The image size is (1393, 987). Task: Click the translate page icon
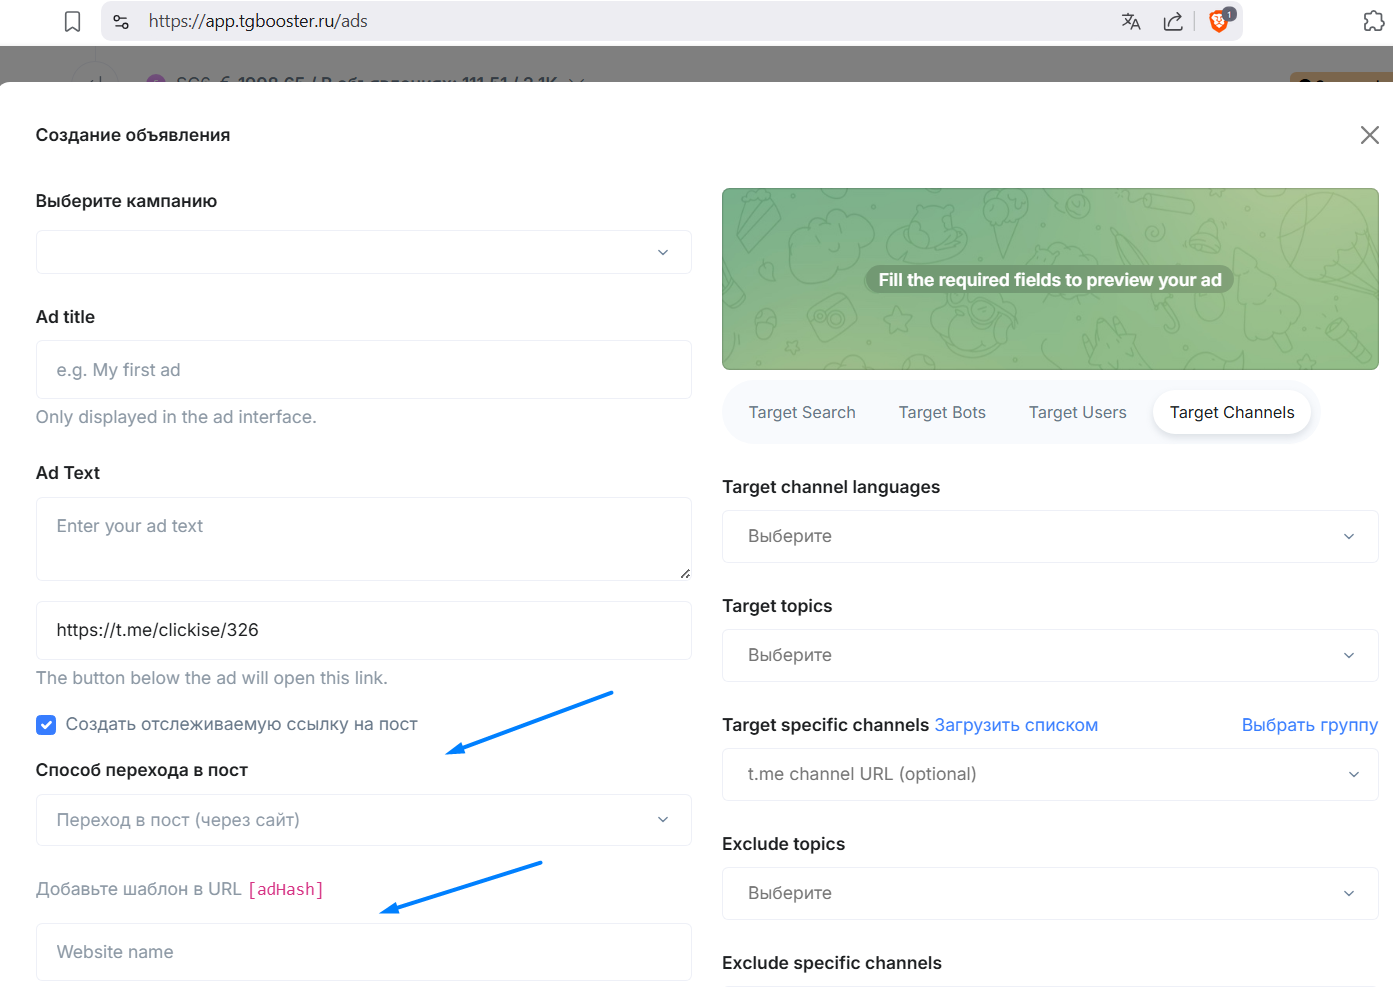[1131, 21]
